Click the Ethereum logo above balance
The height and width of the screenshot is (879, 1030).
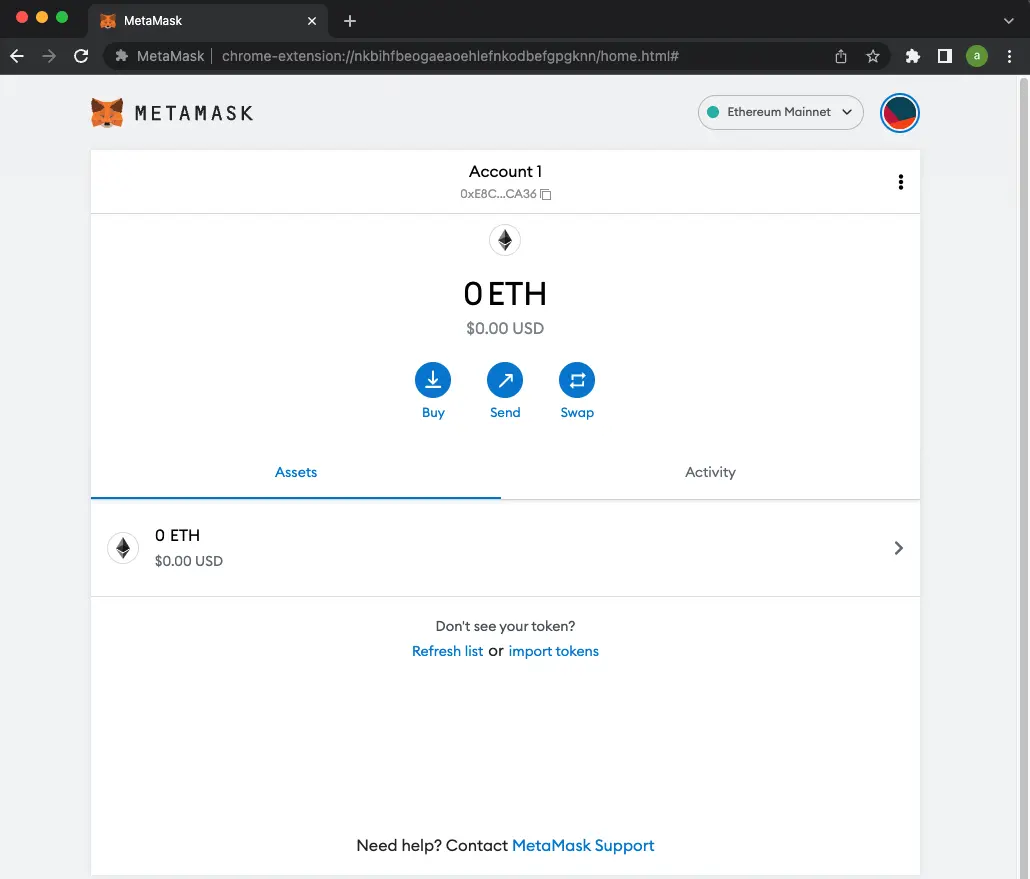click(x=504, y=240)
